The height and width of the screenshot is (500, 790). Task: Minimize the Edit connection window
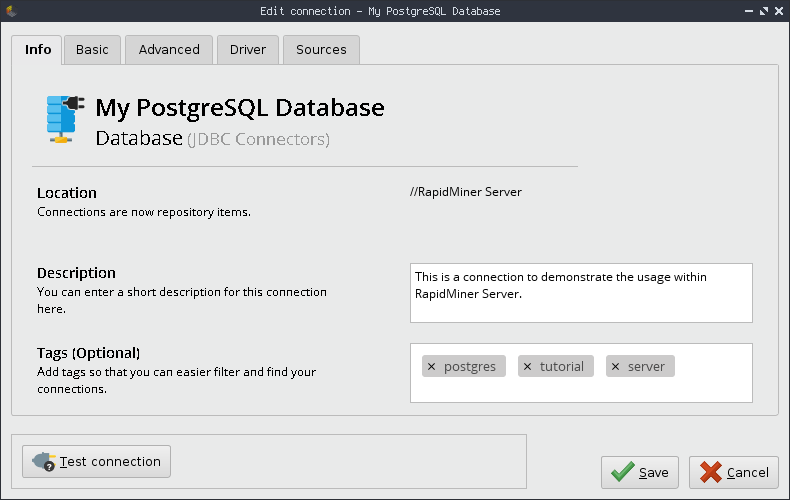tap(747, 11)
